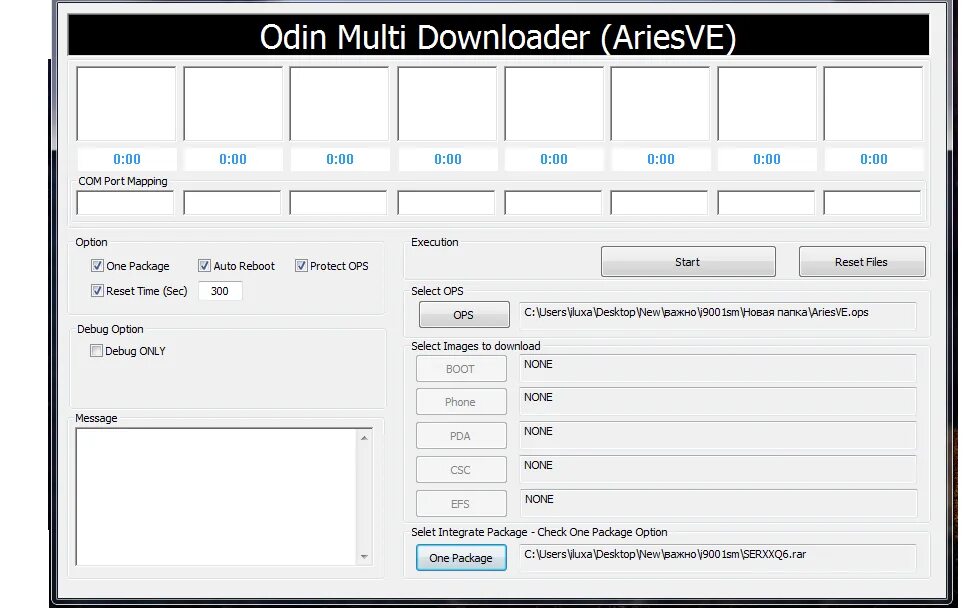Click the EFS image button
This screenshot has width=967, height=608.
[x=461, y=504]
